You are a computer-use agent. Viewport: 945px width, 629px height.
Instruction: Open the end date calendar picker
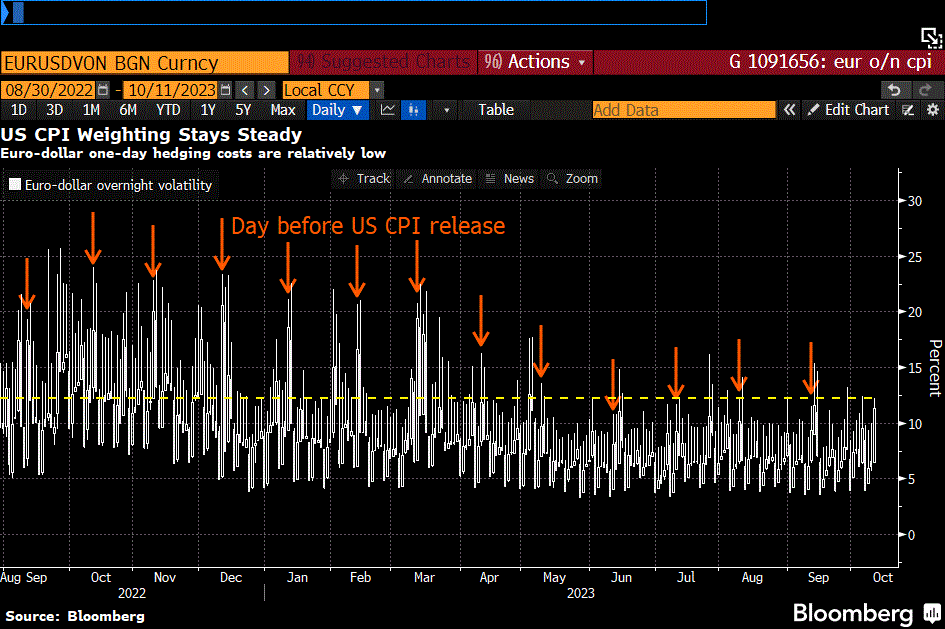tap(225, 90)
